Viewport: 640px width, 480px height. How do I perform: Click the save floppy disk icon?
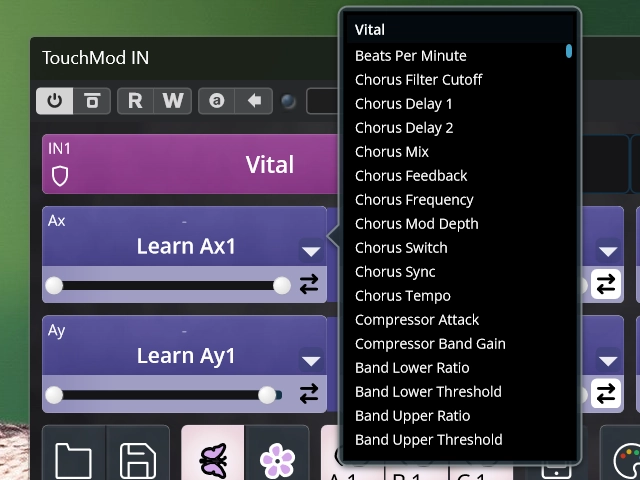tap(138, 453)
